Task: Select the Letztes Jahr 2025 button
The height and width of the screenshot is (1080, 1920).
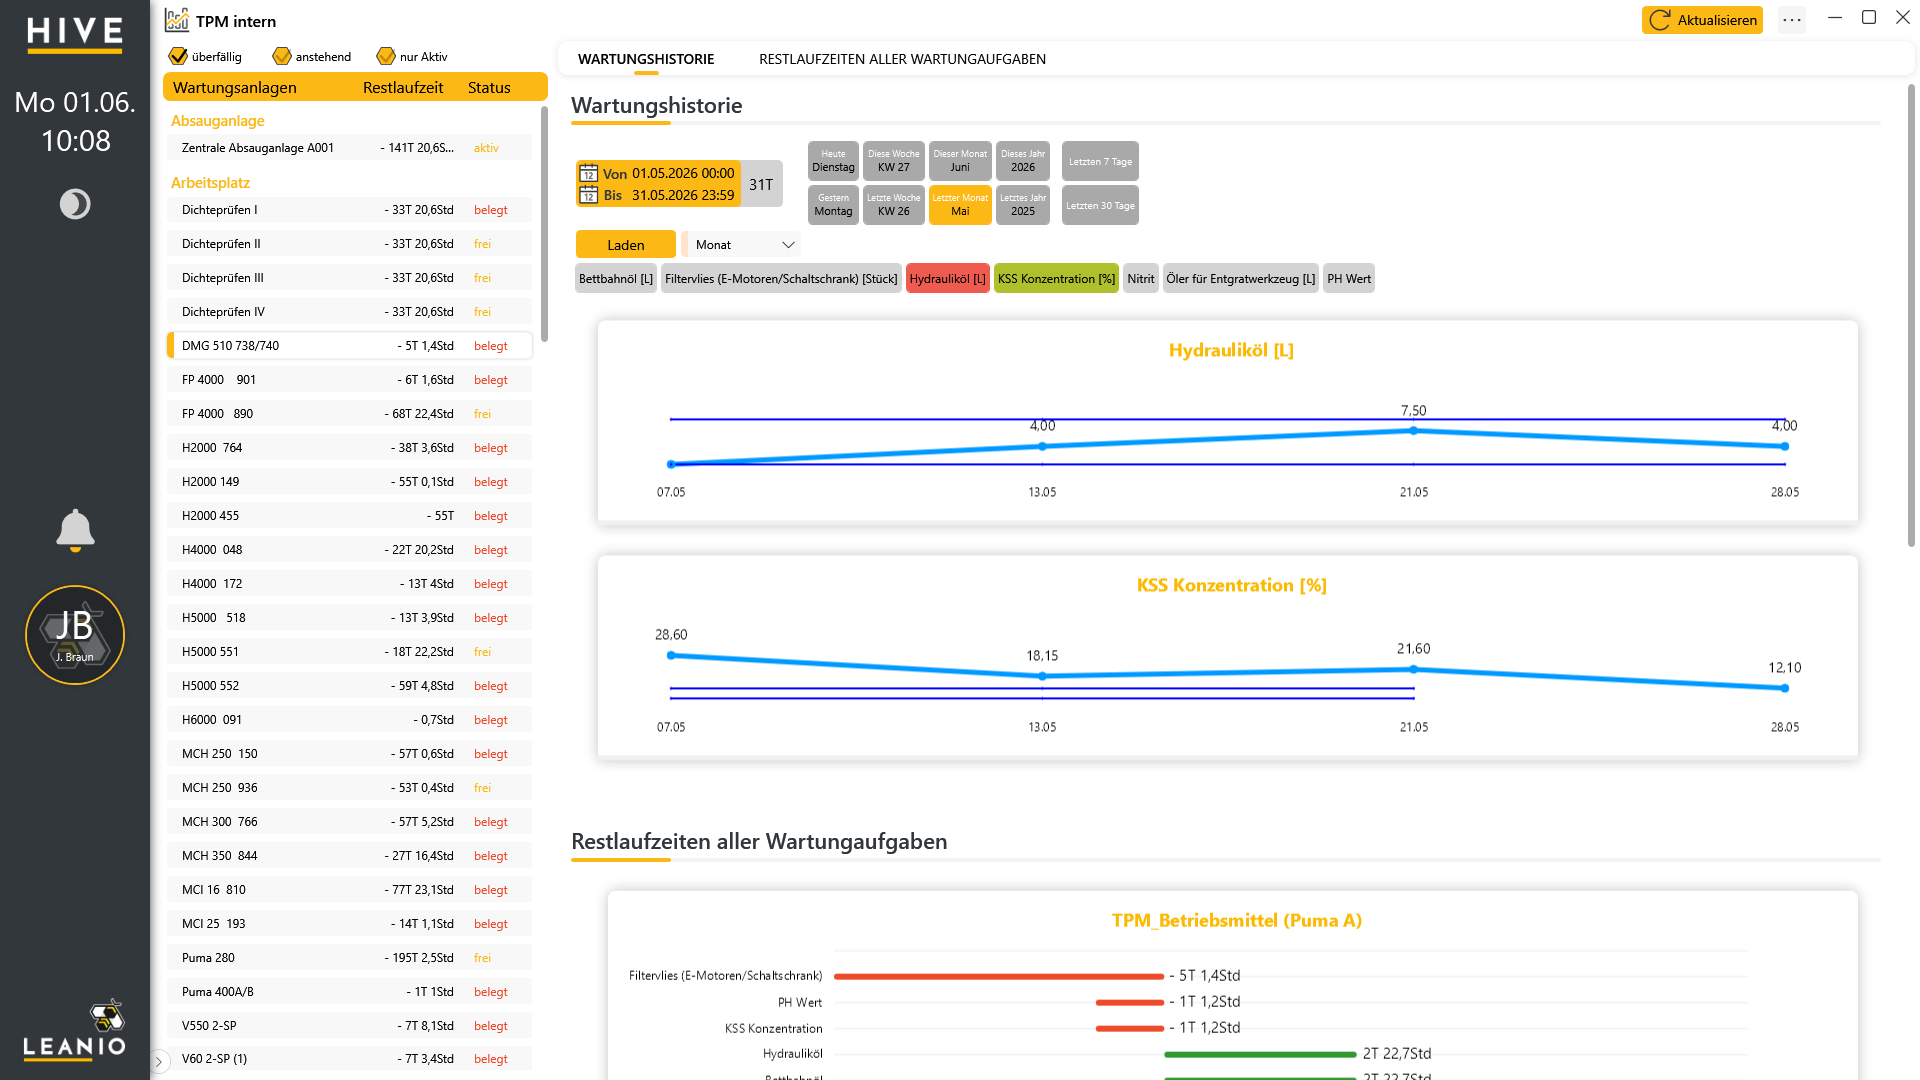Action: (1023, 205)
